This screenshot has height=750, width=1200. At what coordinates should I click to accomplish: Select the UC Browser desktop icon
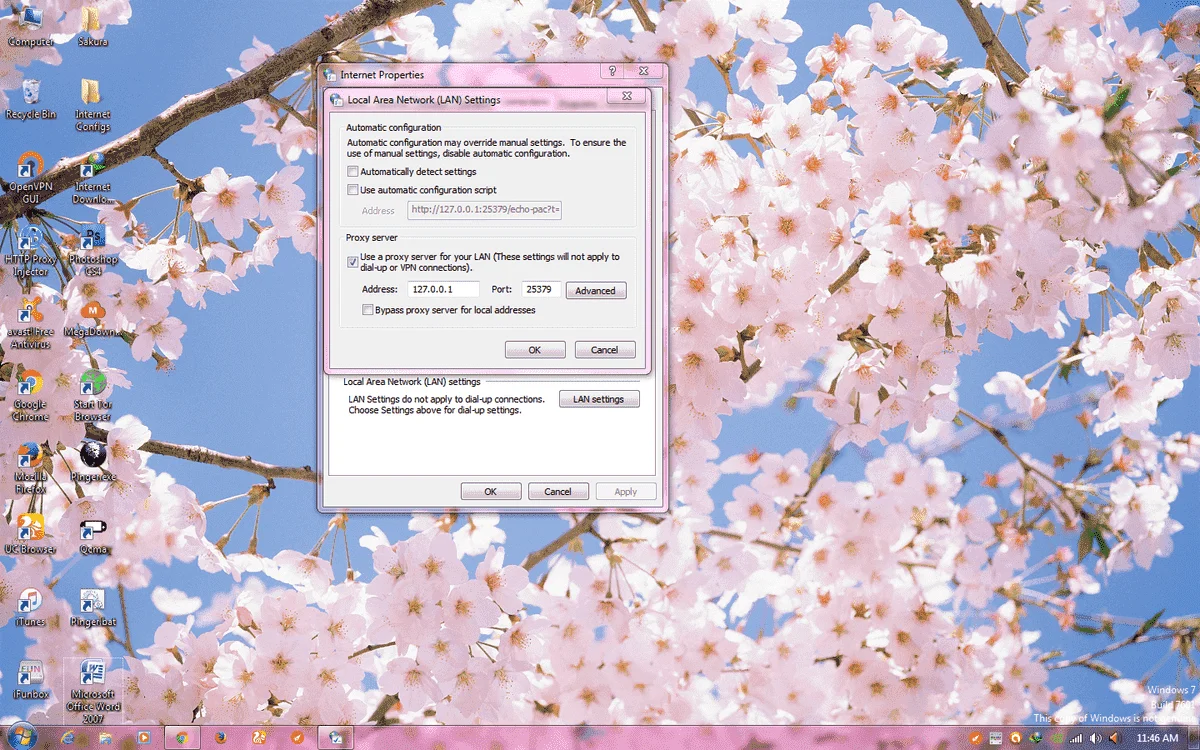(x=30, y=533)
